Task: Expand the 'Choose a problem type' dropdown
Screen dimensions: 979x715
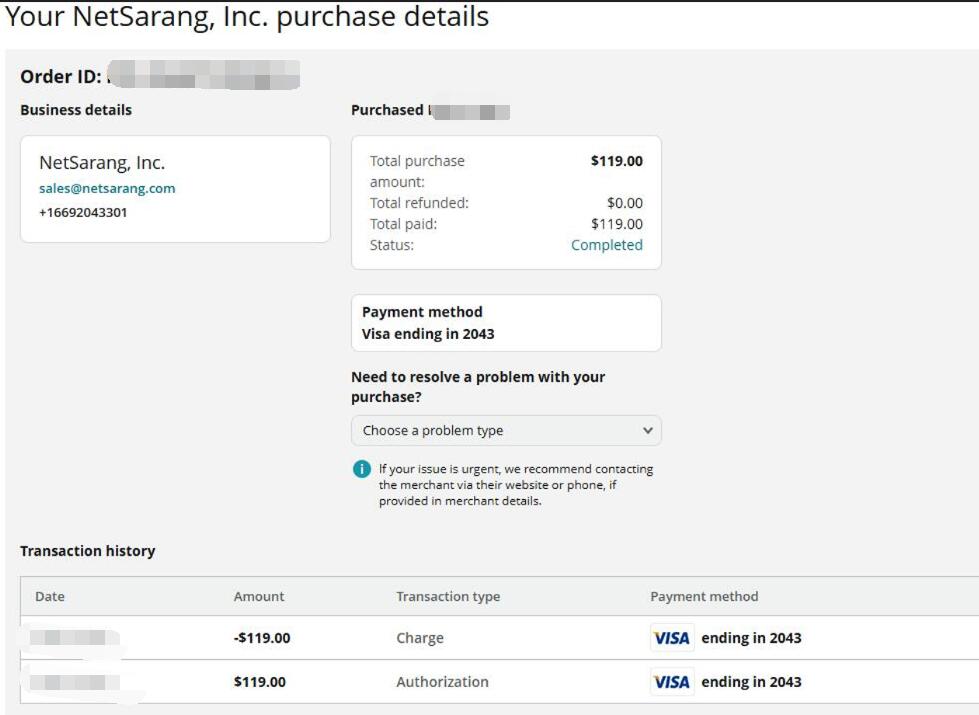Action: coord(506,431)
